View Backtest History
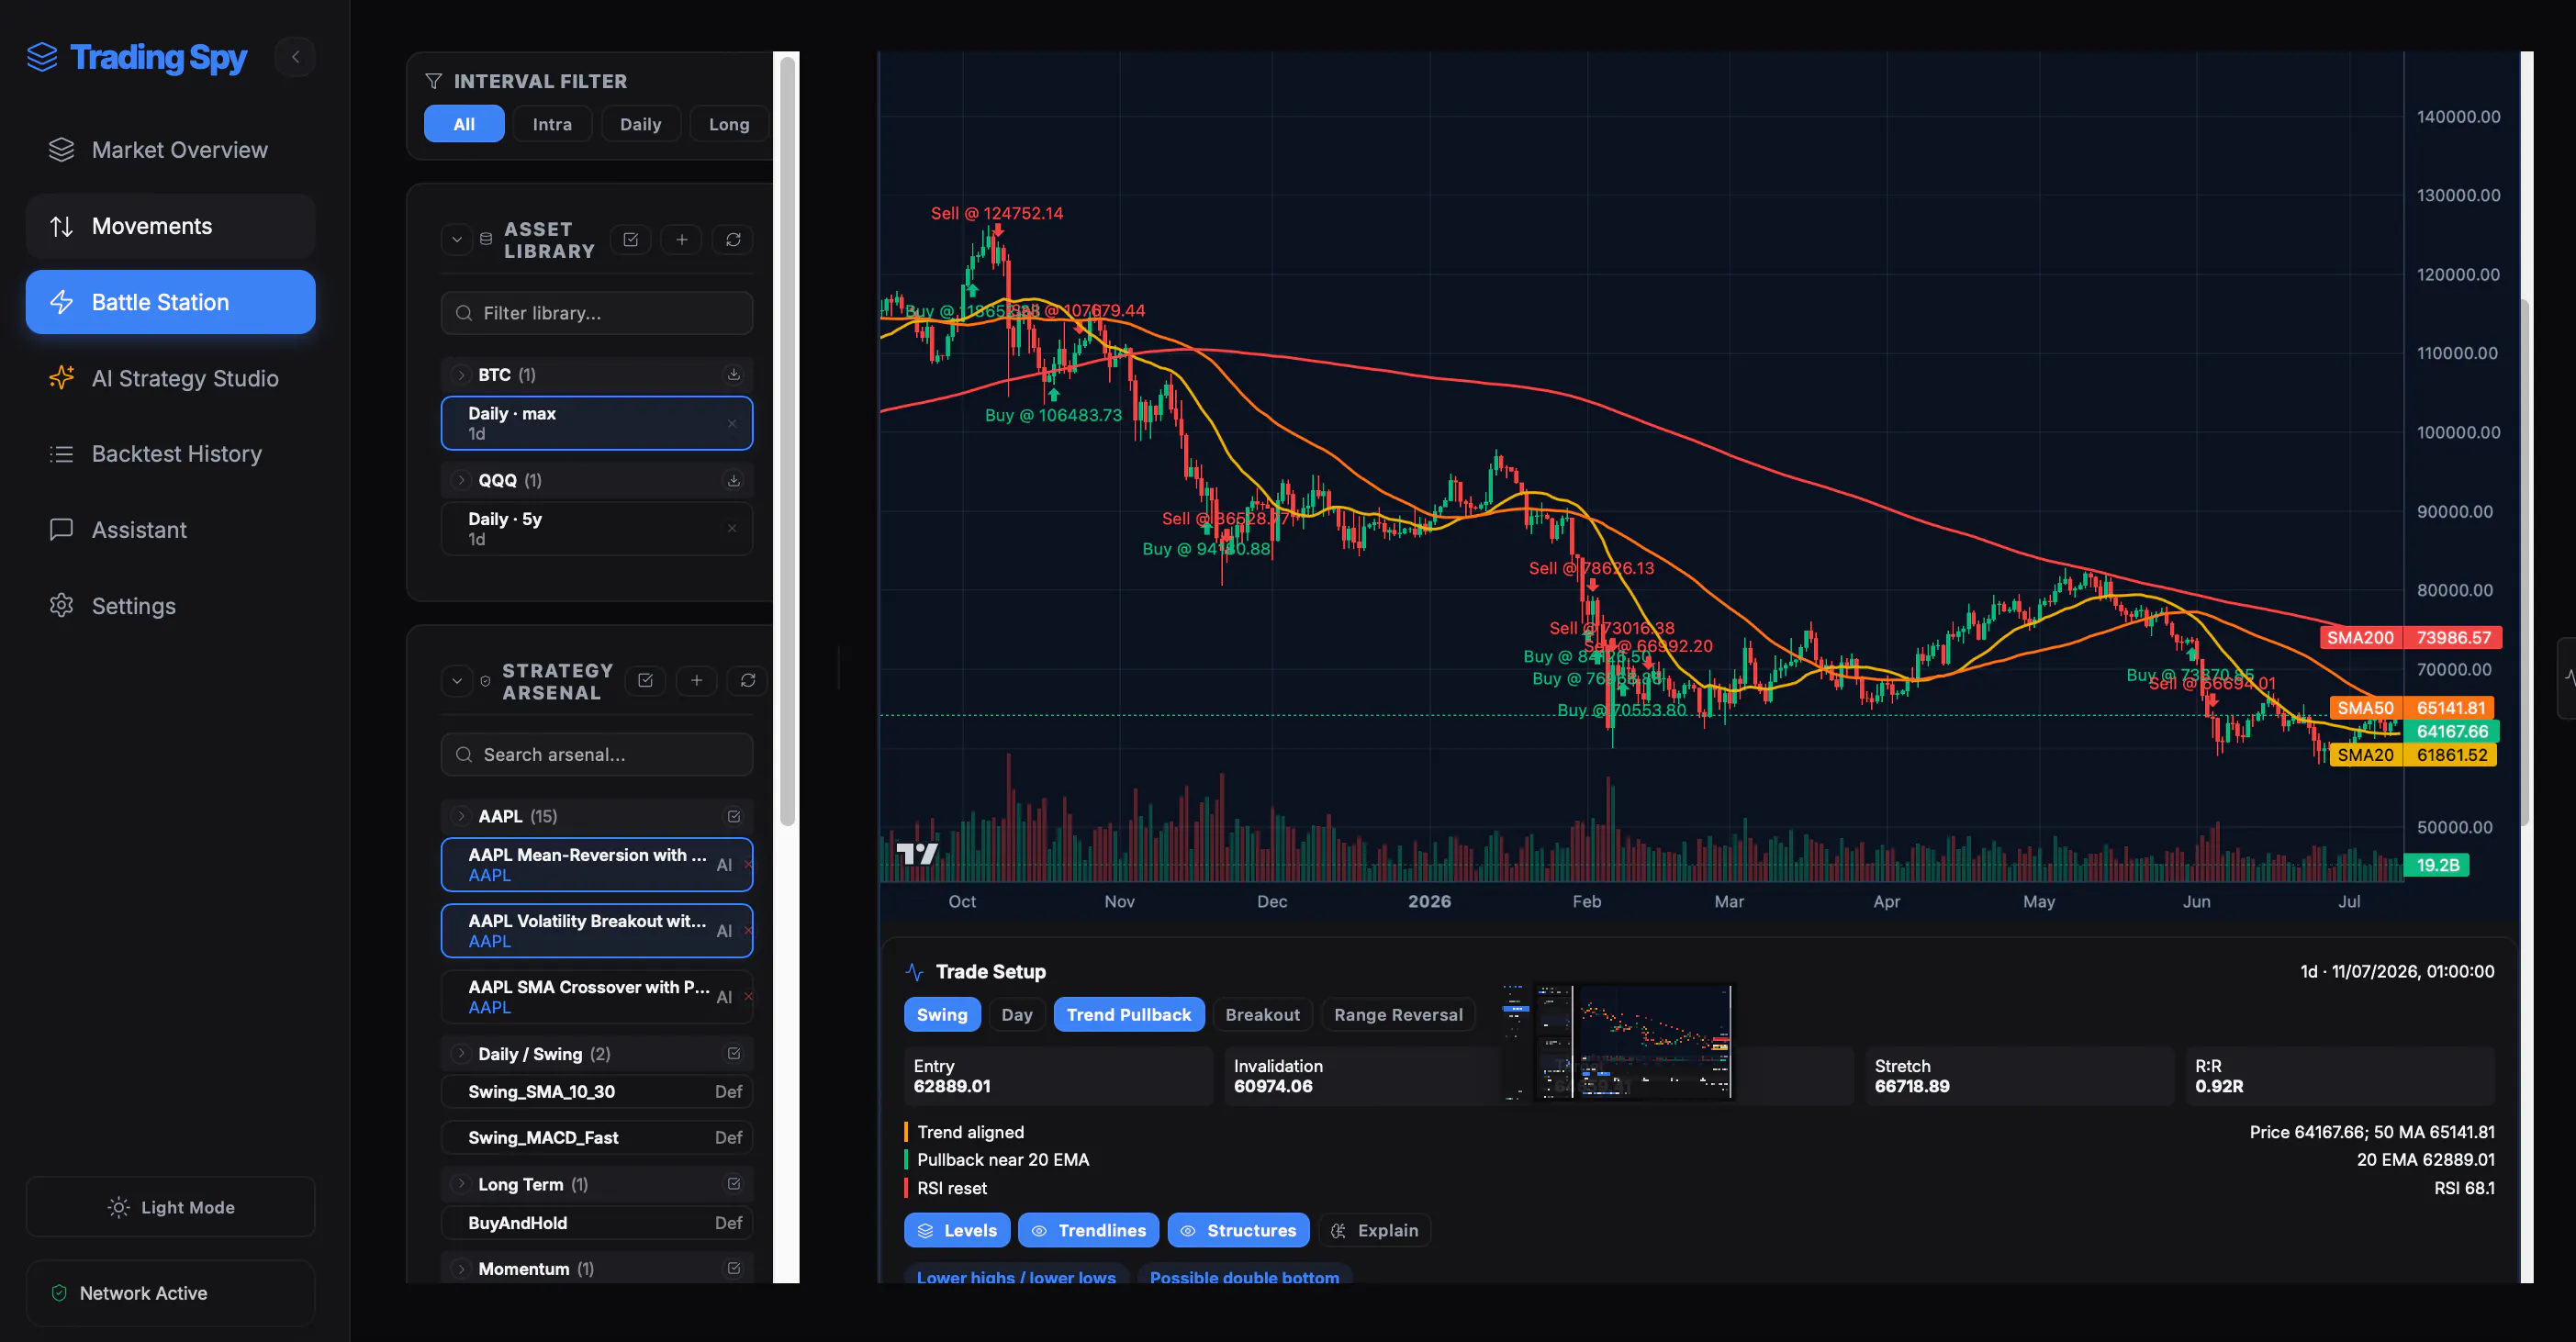The image size is (2576, 1342). 170,454
